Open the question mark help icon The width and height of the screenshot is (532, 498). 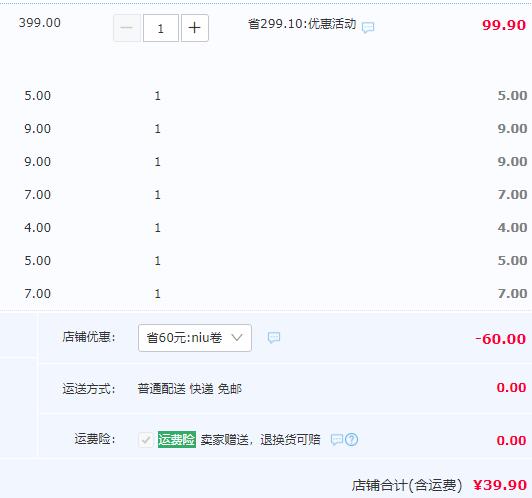352,440
